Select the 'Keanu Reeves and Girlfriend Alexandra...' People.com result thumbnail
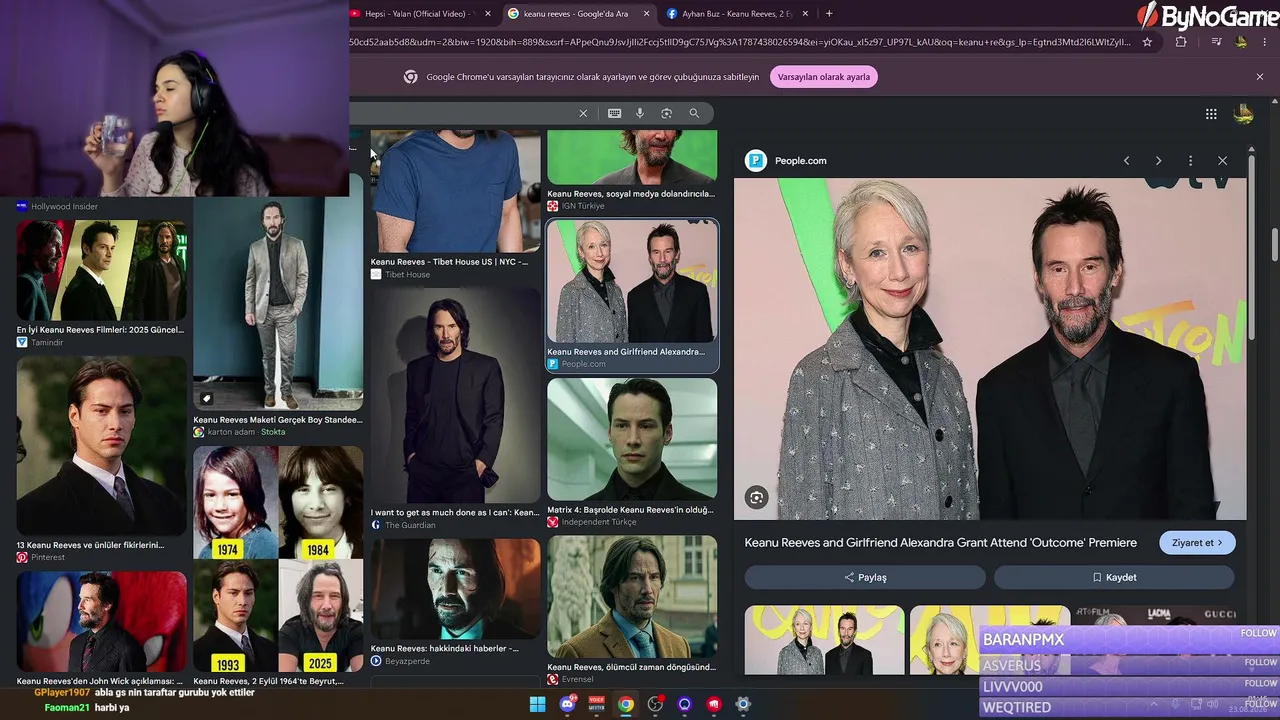 632,282
